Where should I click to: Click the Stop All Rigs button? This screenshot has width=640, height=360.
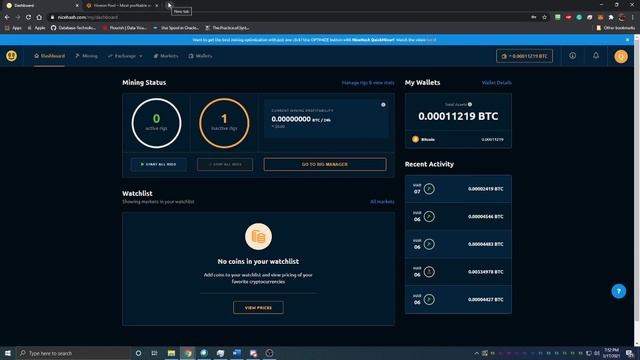(x=225, y=164)
